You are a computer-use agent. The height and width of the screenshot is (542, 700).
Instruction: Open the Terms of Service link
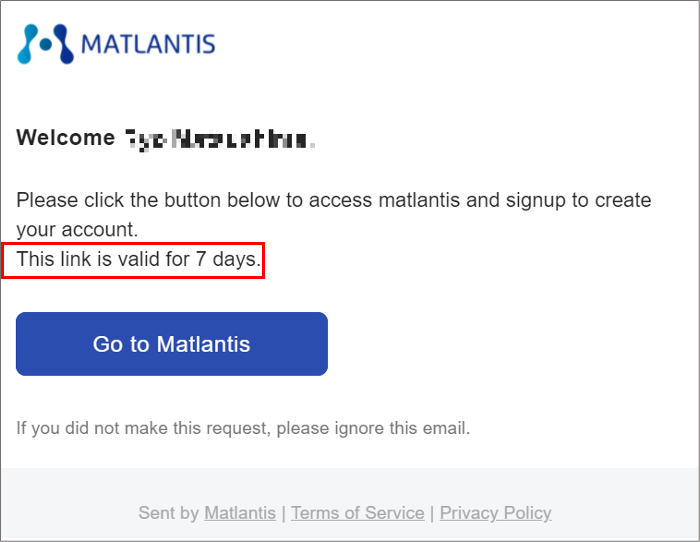[357, 513]
